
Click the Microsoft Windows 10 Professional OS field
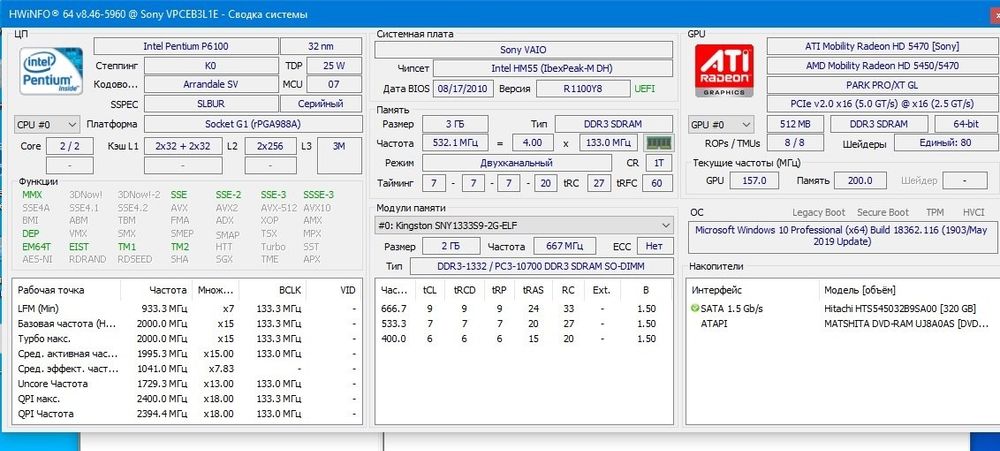(x=842, y=236)
